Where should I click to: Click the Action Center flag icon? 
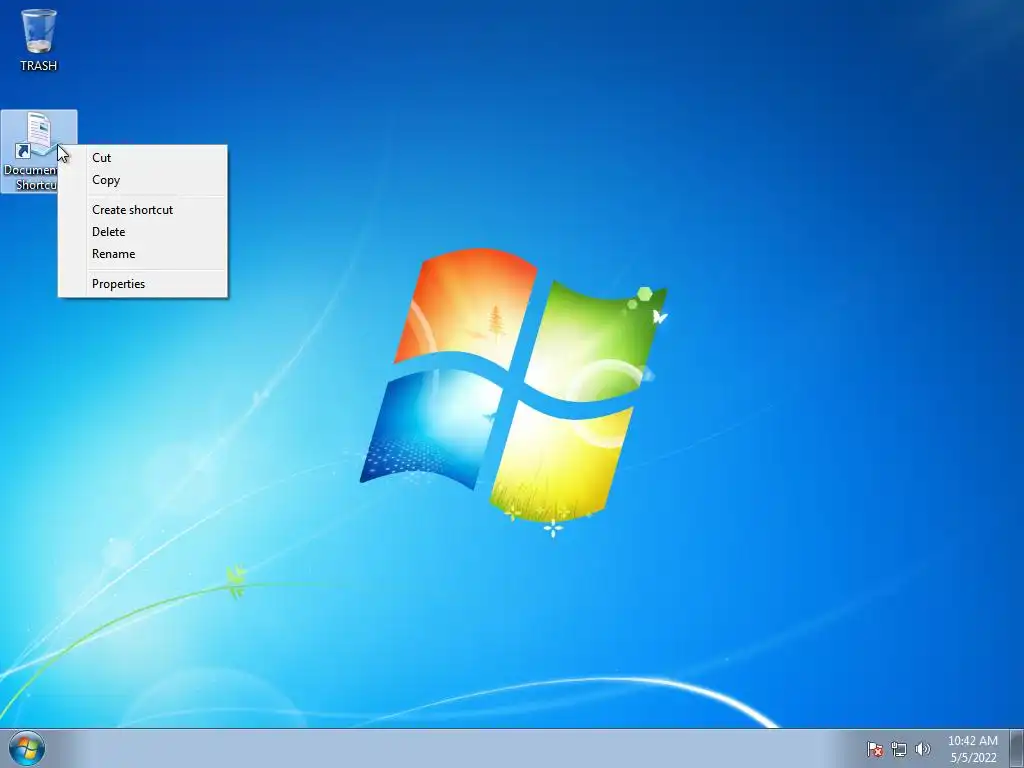coord(875,749)
